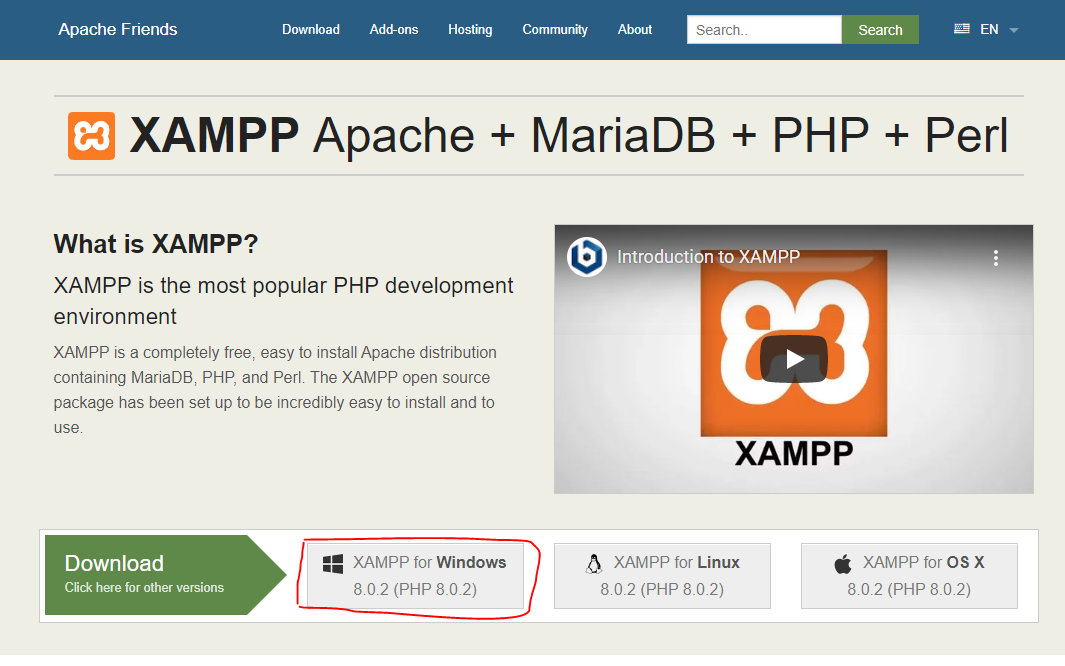Click the green Search button

[880, 30]
